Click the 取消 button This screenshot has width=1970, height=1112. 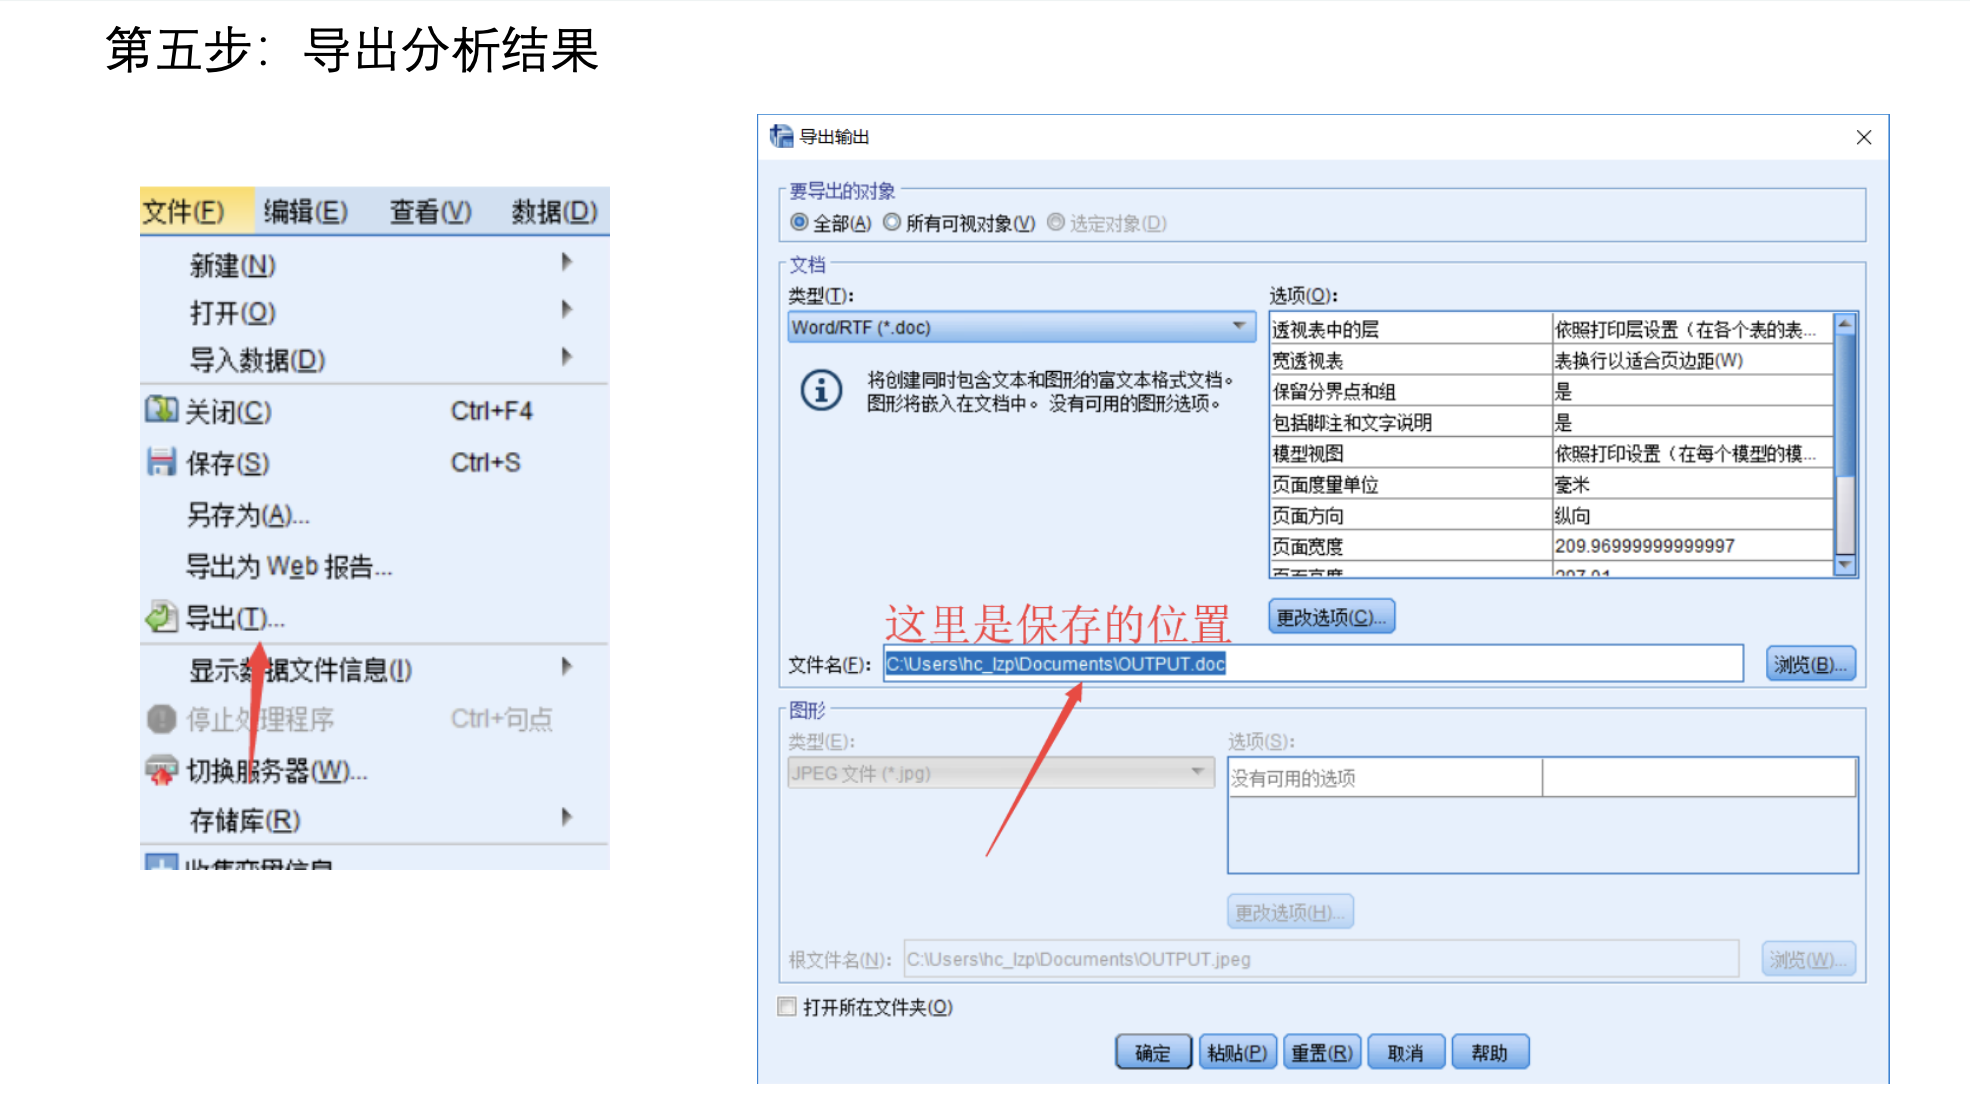pyautogui.click(x=1405, y=1052)
